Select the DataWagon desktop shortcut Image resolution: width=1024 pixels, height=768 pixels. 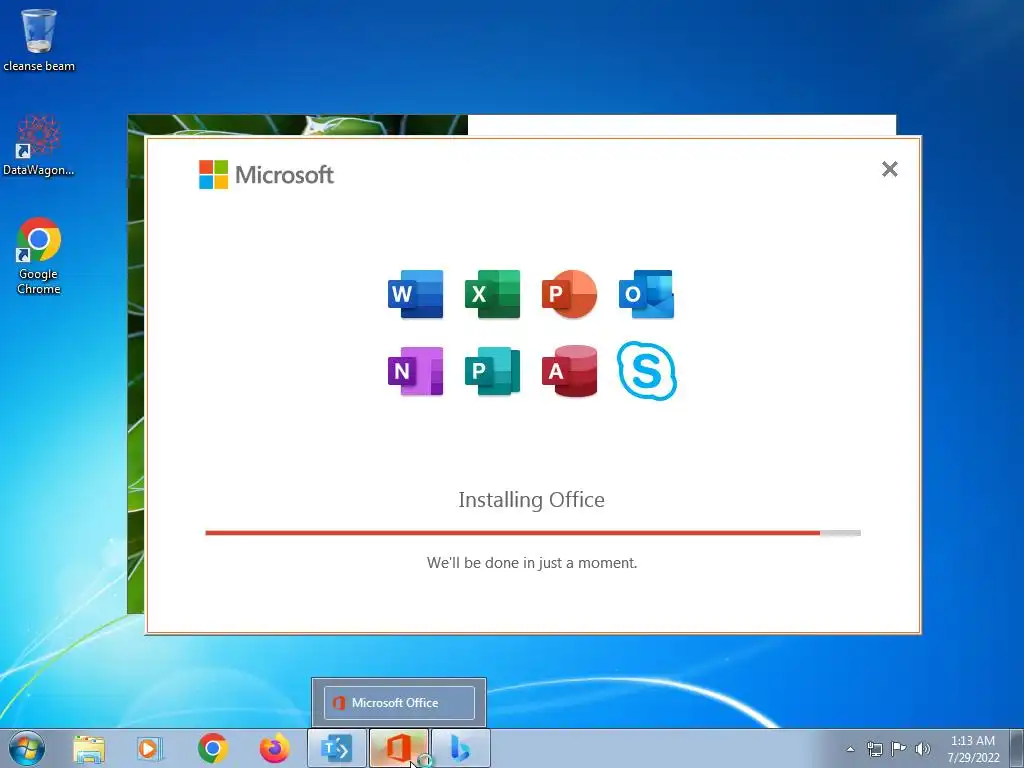[x=39, y=146]
